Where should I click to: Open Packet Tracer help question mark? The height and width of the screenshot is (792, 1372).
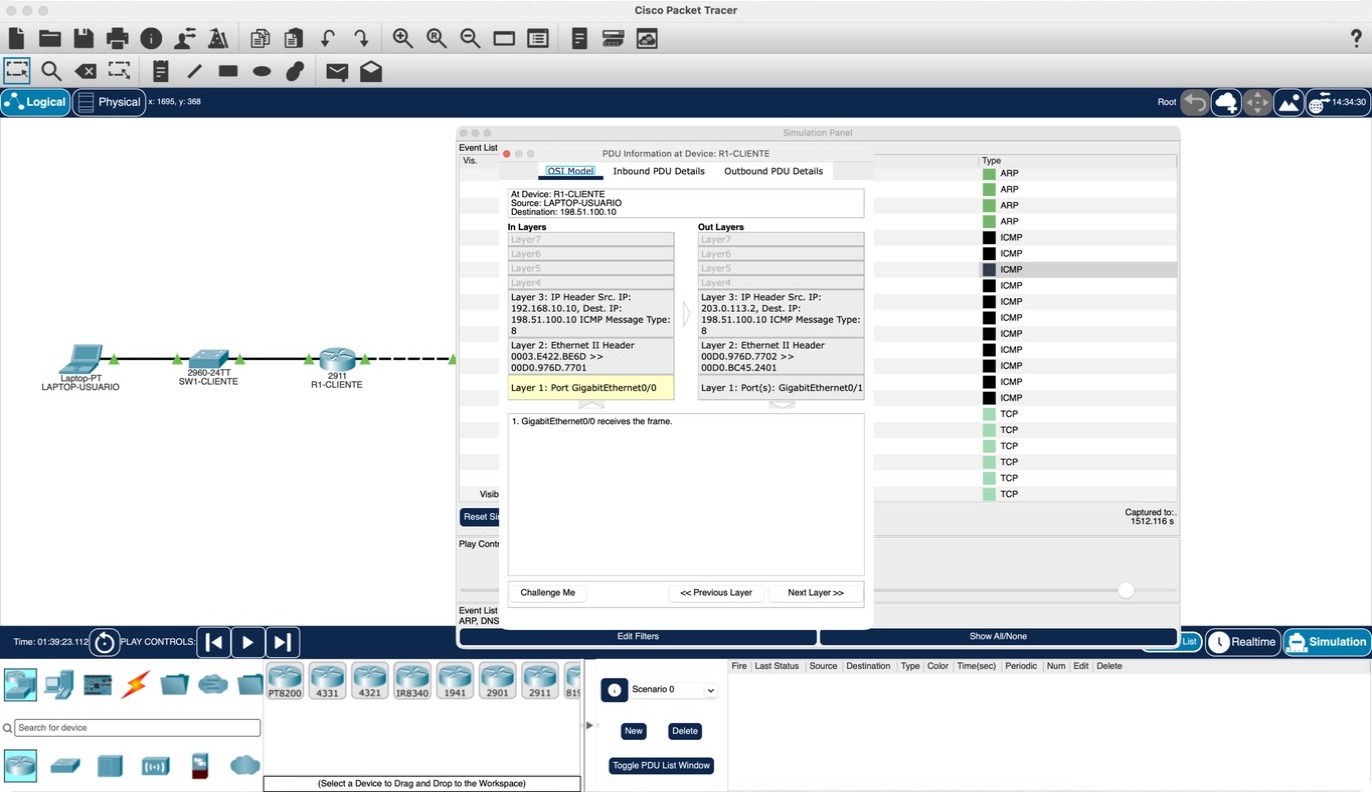point(1356,39)
